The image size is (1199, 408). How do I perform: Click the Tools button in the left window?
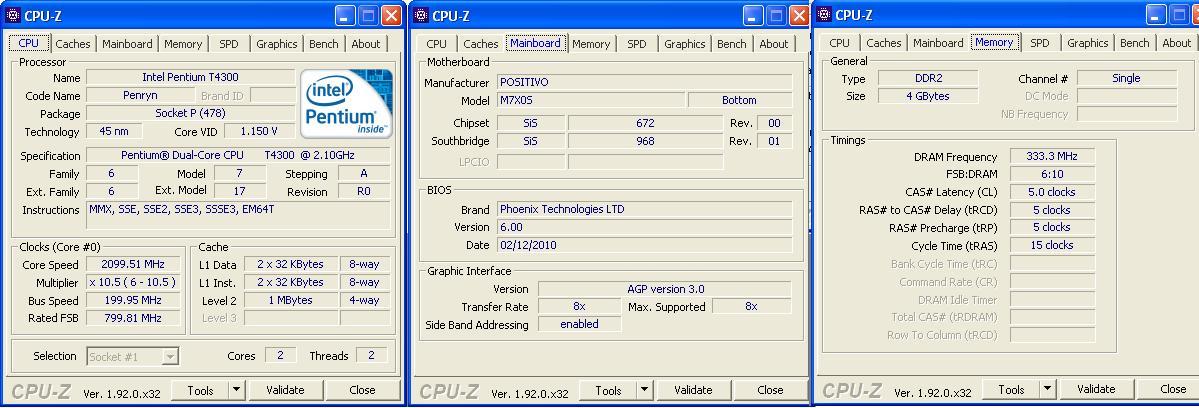pos(200,390)
